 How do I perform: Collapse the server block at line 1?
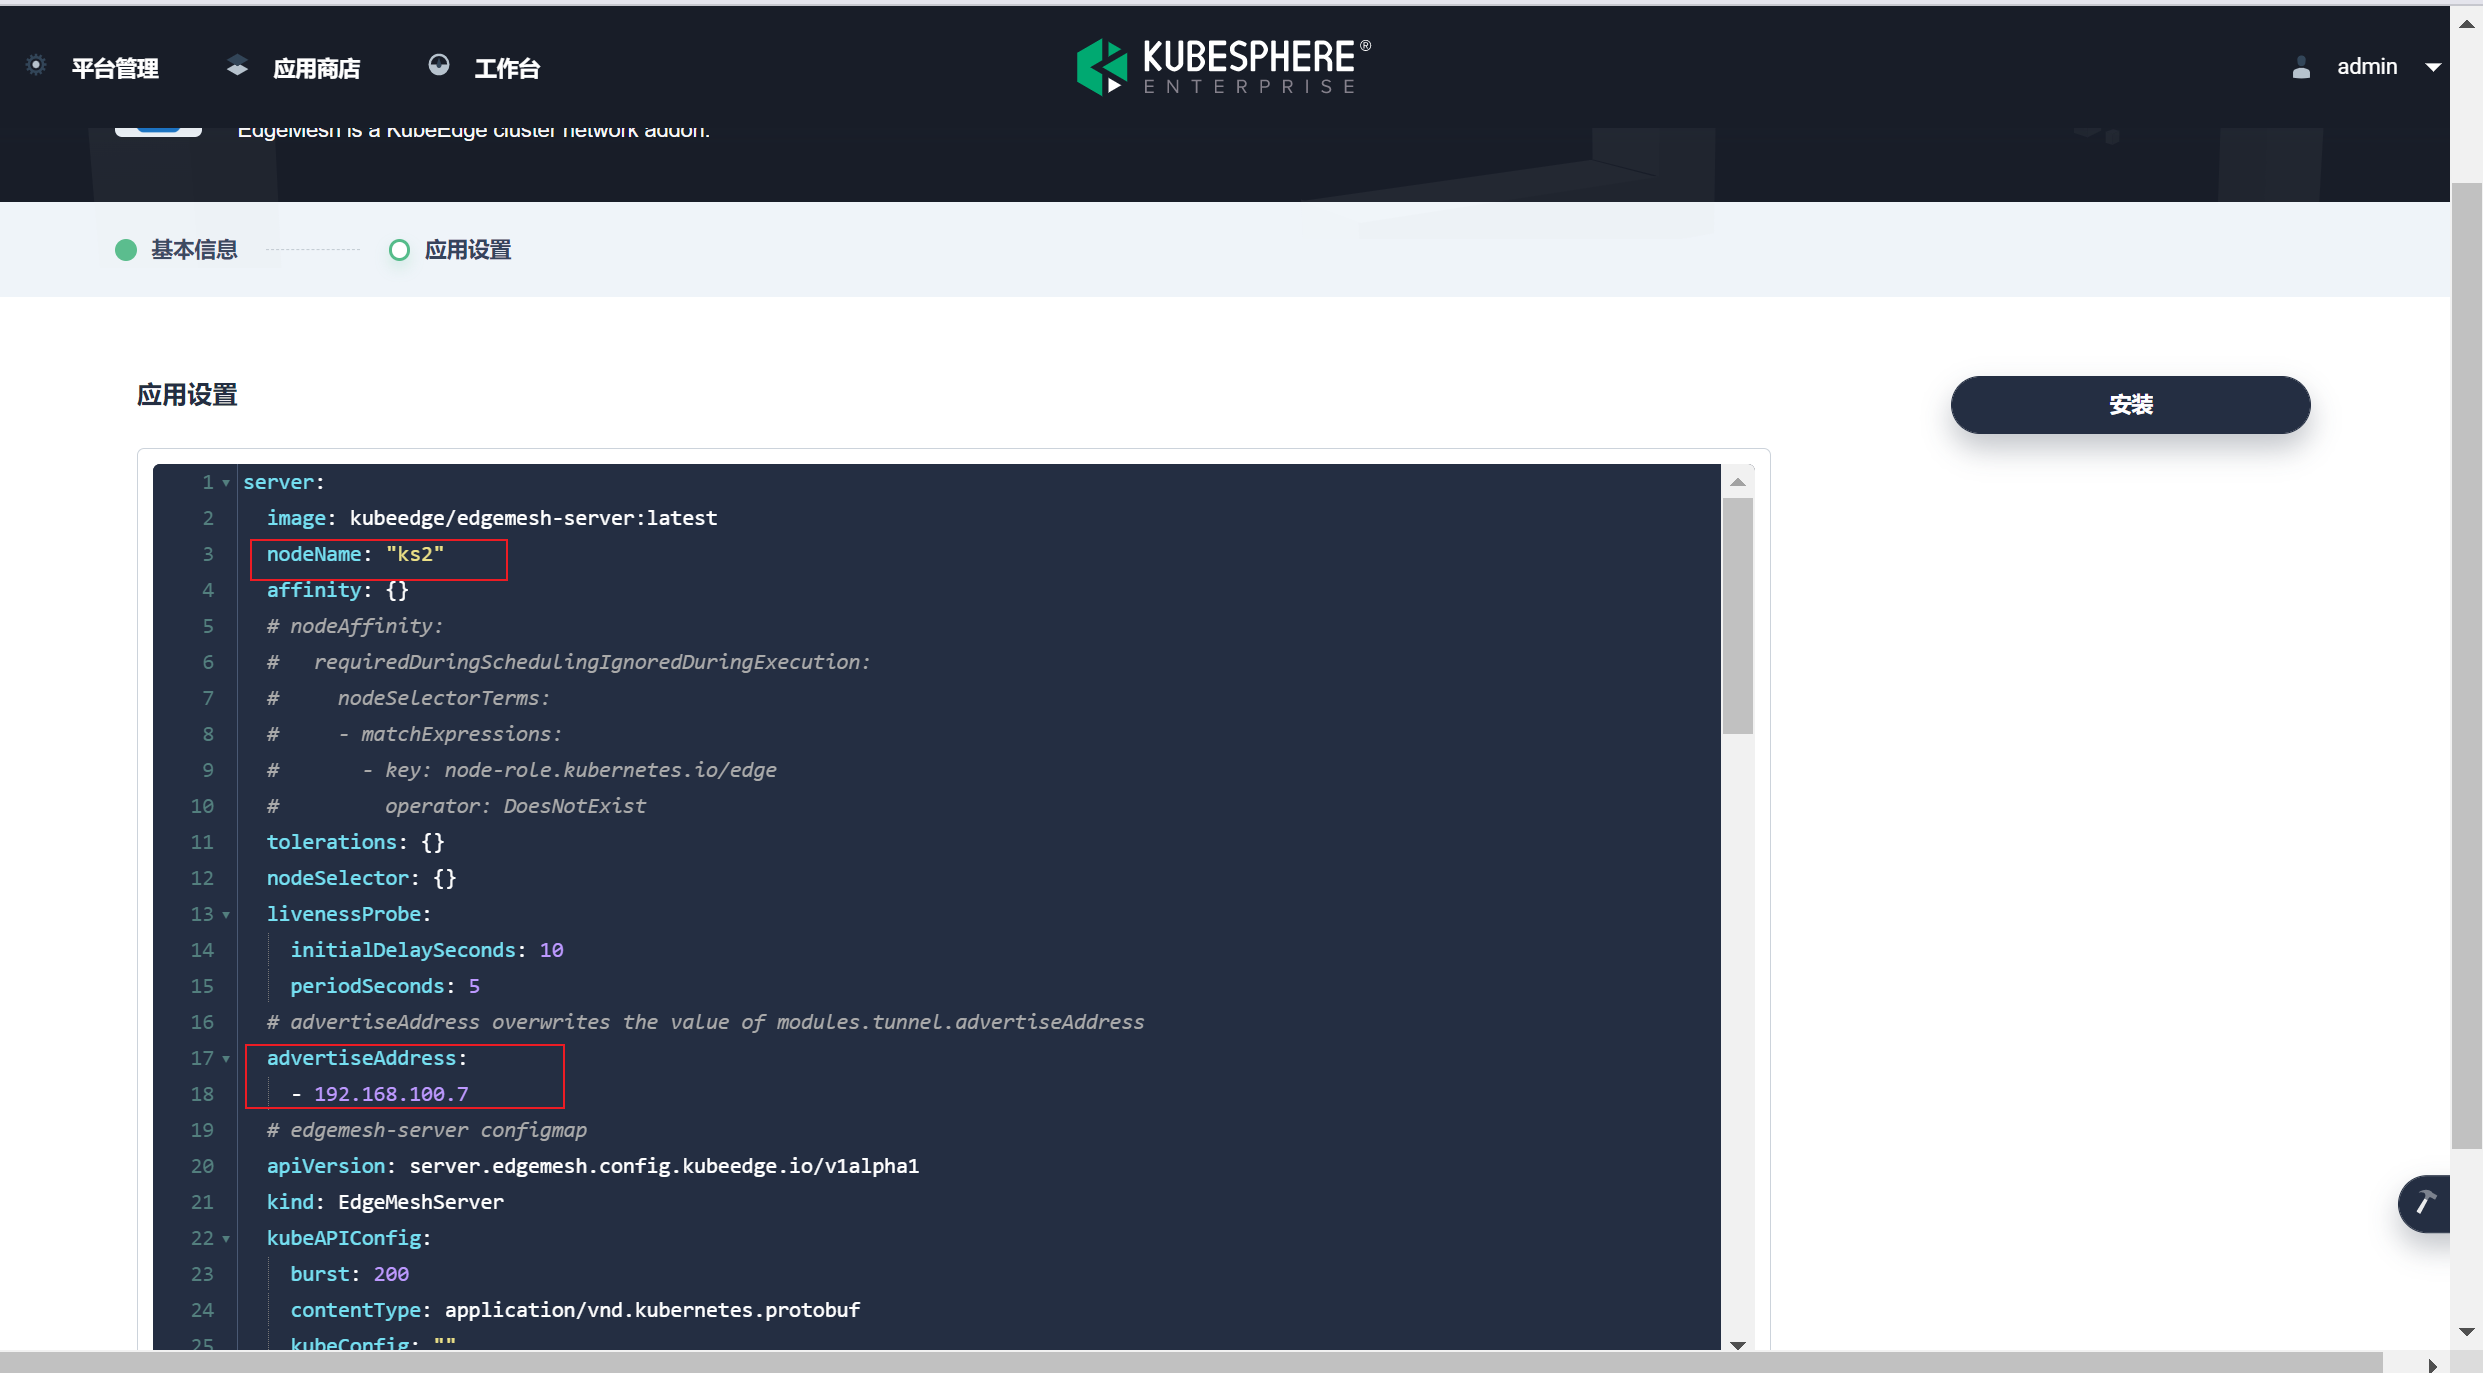tap(226, 483)
